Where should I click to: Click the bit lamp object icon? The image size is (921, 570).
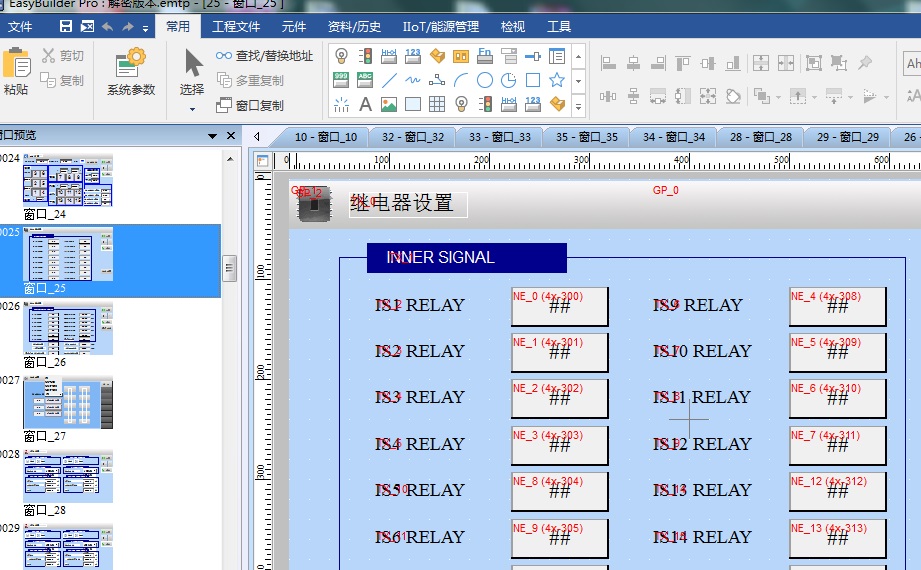tap(341, 56)
